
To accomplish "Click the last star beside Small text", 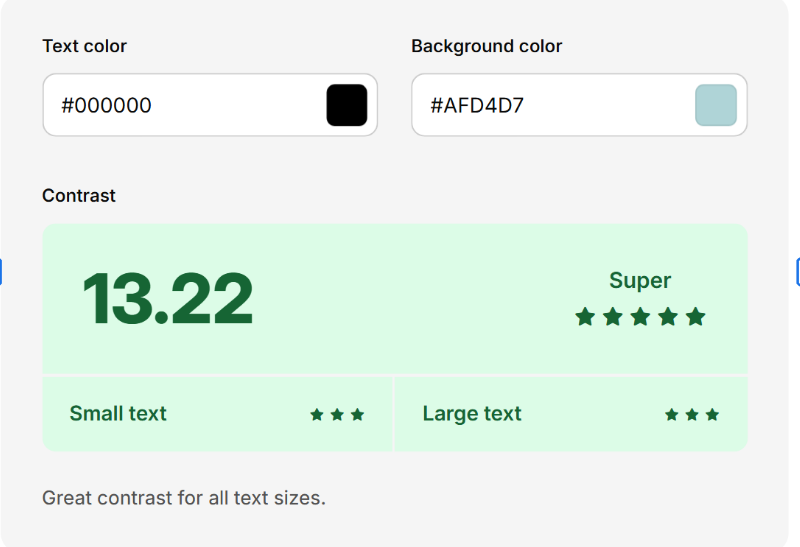I will pyautogui.click(x=358, y=414).
